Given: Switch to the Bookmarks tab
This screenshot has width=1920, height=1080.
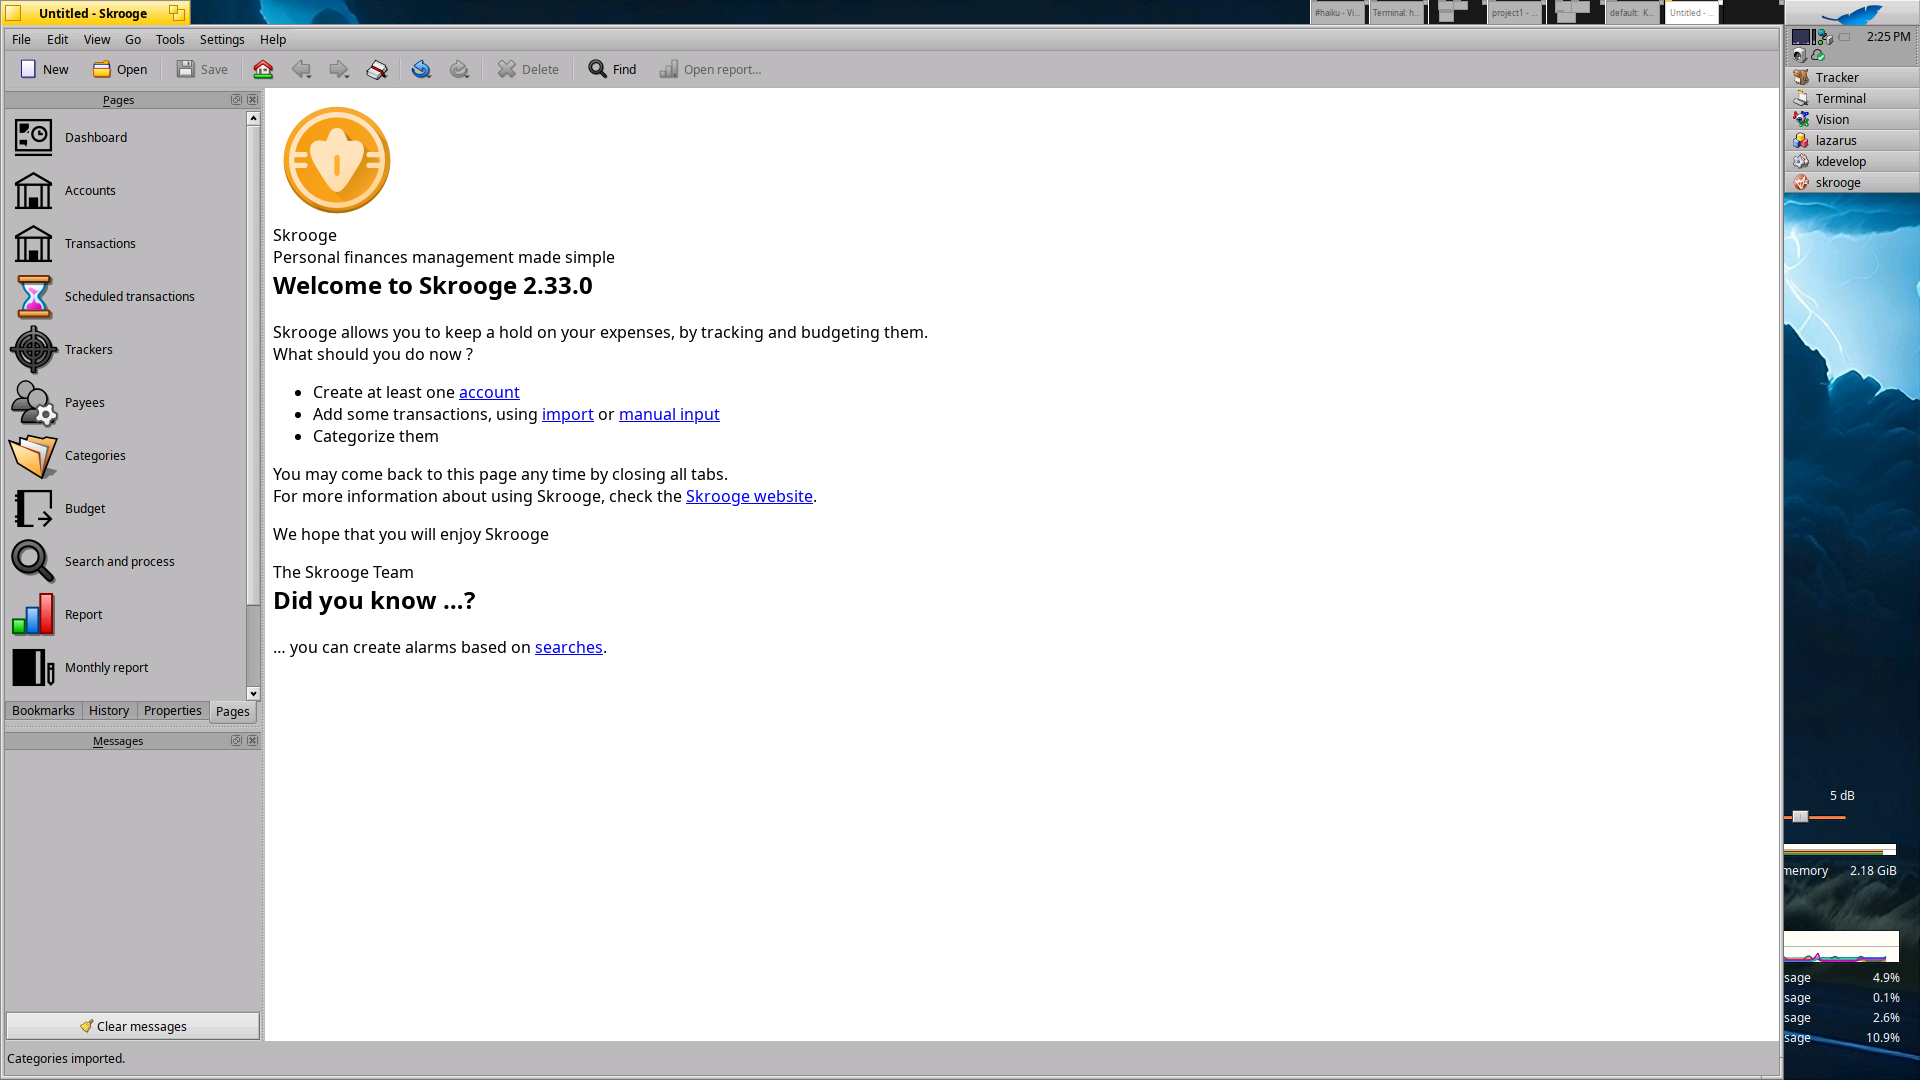Looking at the screenshot, I should [43, 711].
